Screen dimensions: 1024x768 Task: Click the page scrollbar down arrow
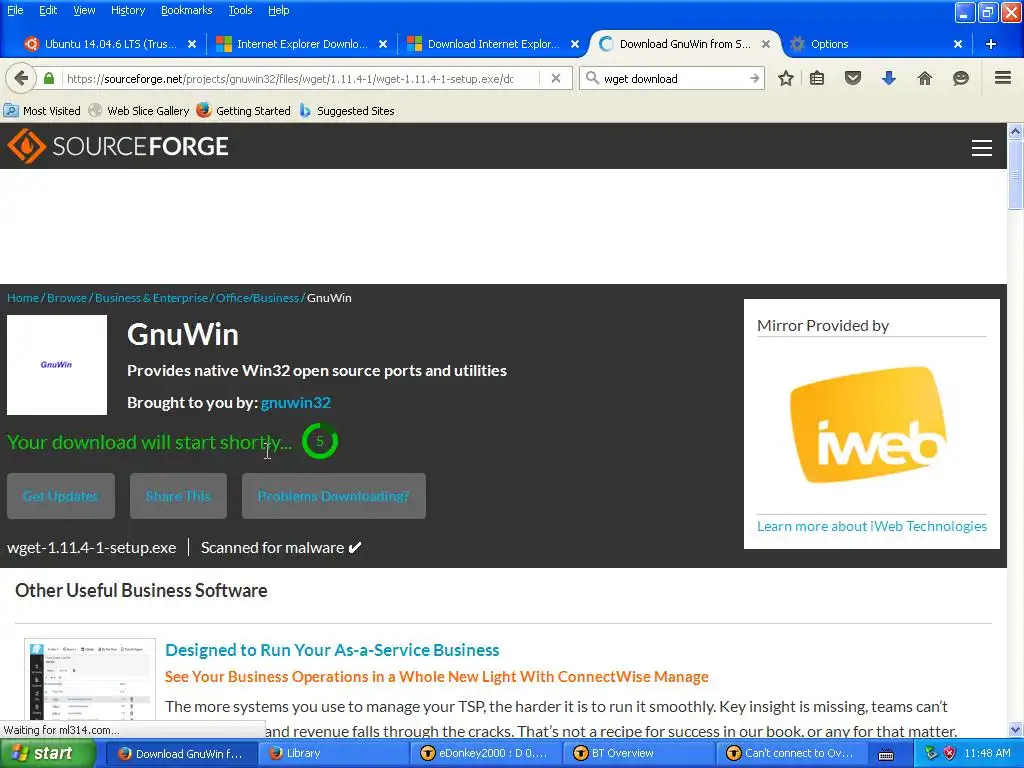point(1015,729)
